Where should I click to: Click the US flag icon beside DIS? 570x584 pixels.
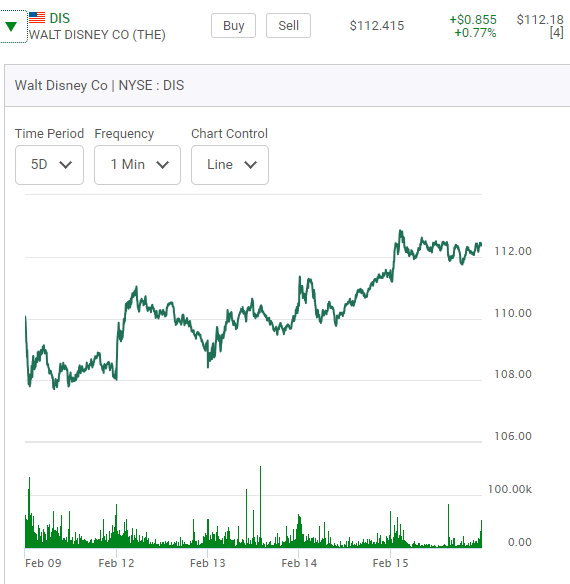(x=37, y=18)
